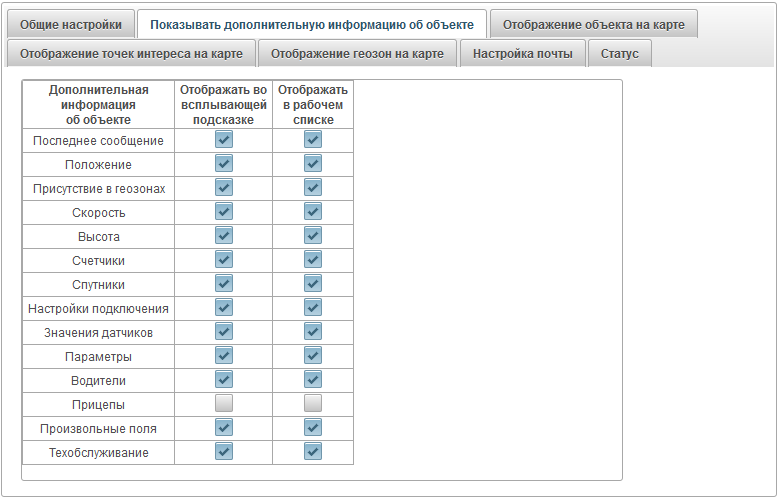This screenshot has width=777, height=497.
Task: Toggle Техобслуживание work list checkbox
Action: point(313,452)
